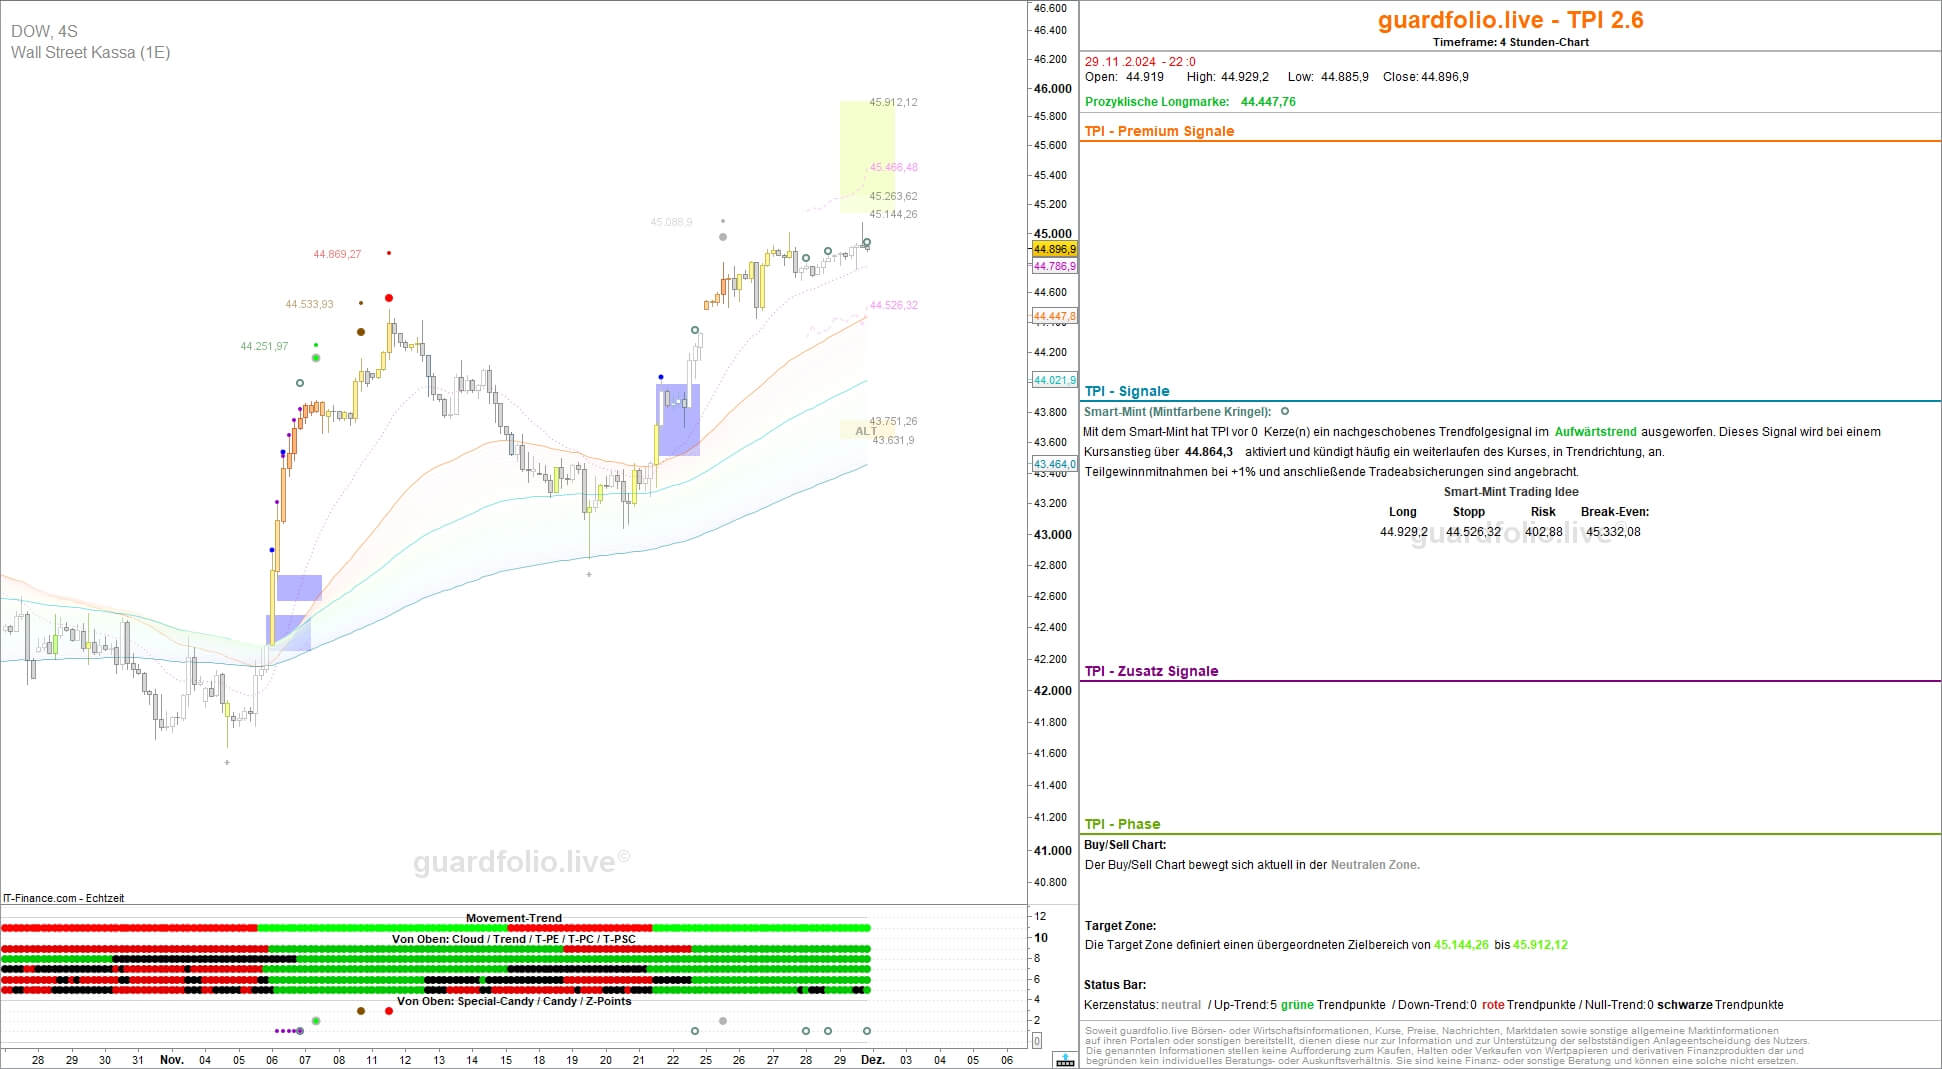Click the Break-Even value 45.332,08
The width and height of the screenshot is (1942, 1069).
pyautogui.click(x=1613, y=532)
